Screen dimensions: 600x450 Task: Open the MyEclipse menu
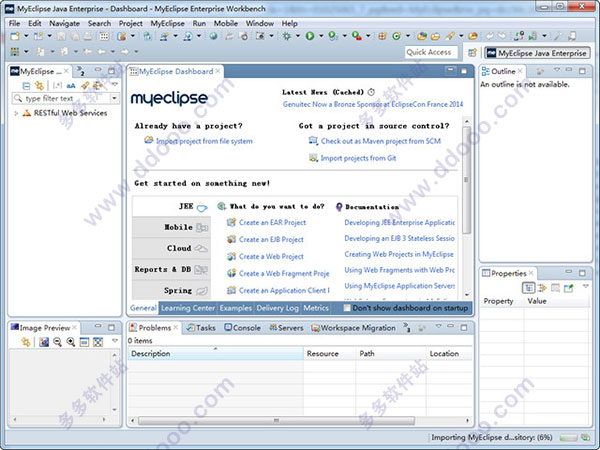(167, 23)
